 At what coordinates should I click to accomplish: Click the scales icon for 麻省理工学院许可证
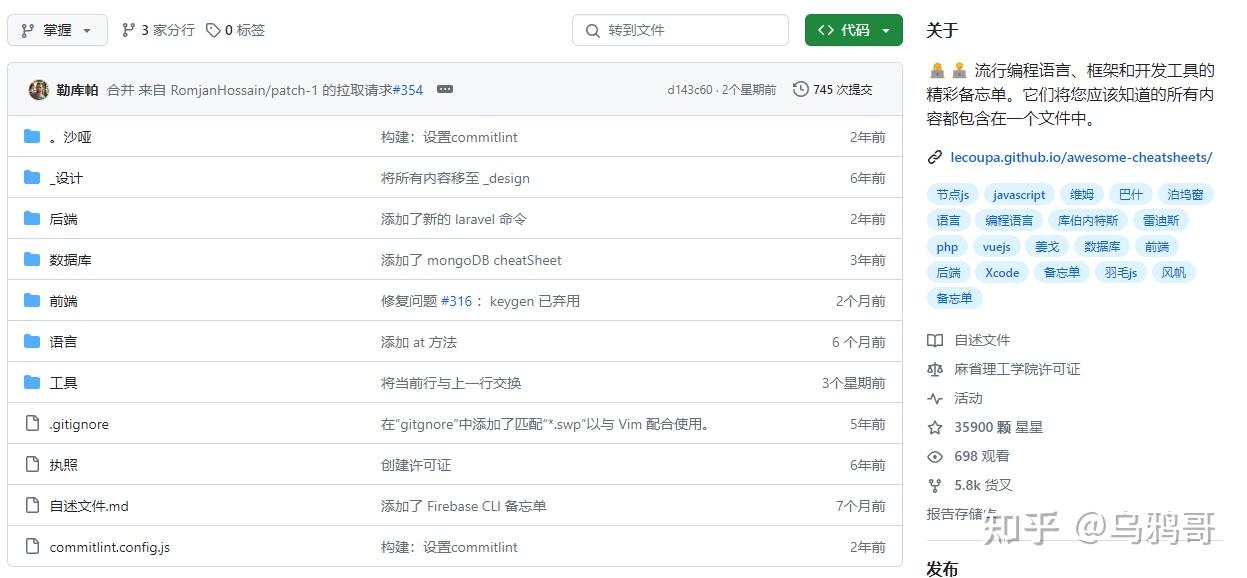click(x=935, y=368)
